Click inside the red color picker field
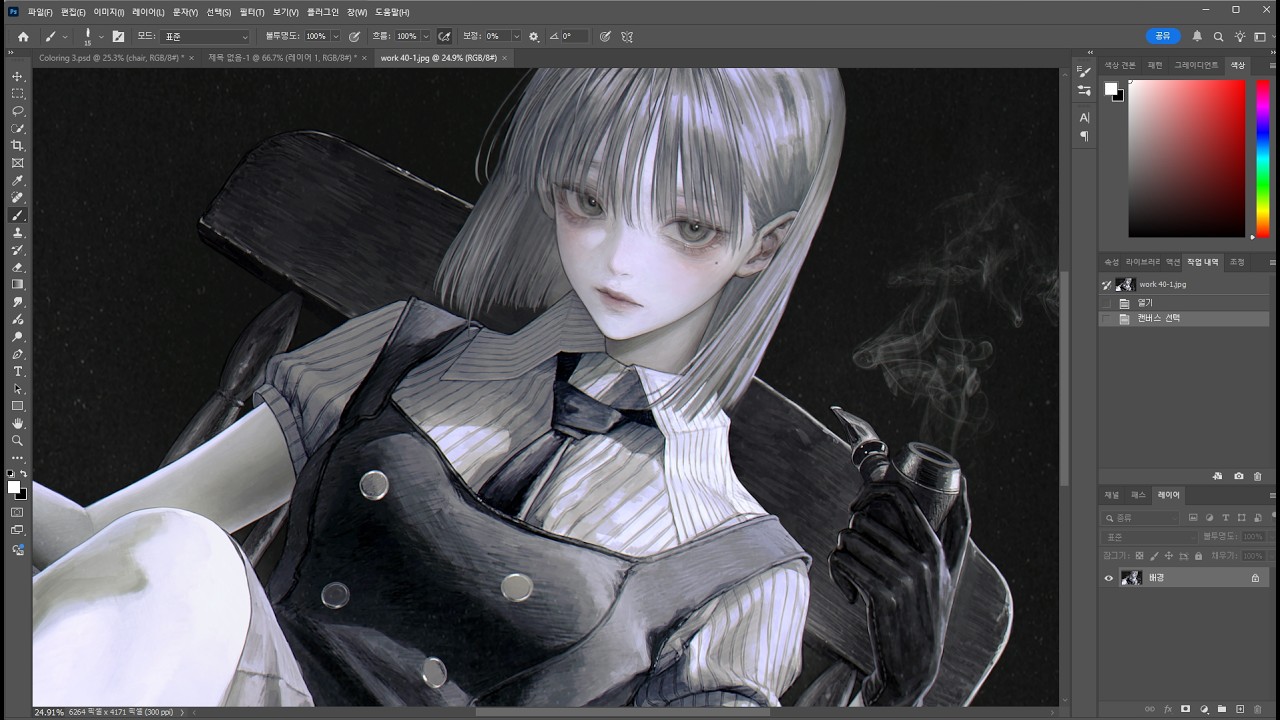Image resolution: width=1280 pixels, height=720 pixels. click(1187, 158)
